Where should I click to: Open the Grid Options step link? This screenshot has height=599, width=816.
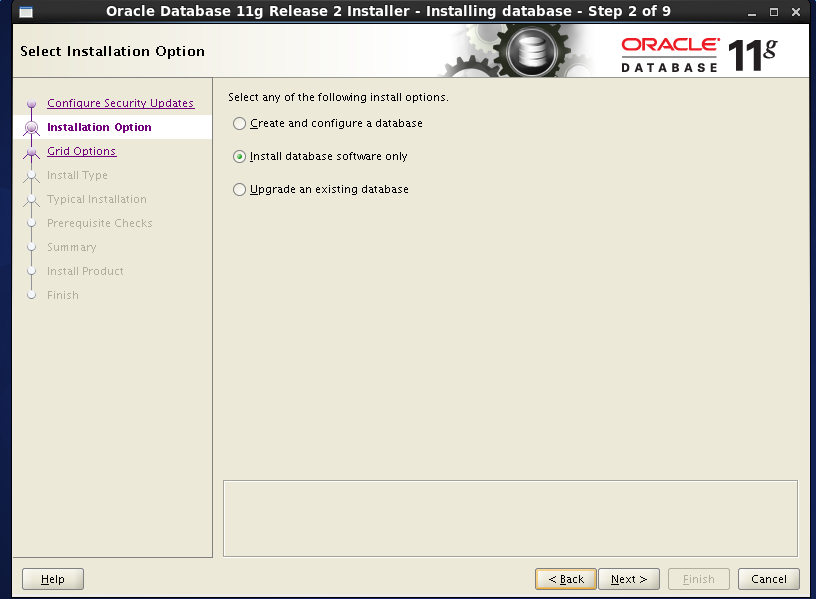click(x=81, y=151)
